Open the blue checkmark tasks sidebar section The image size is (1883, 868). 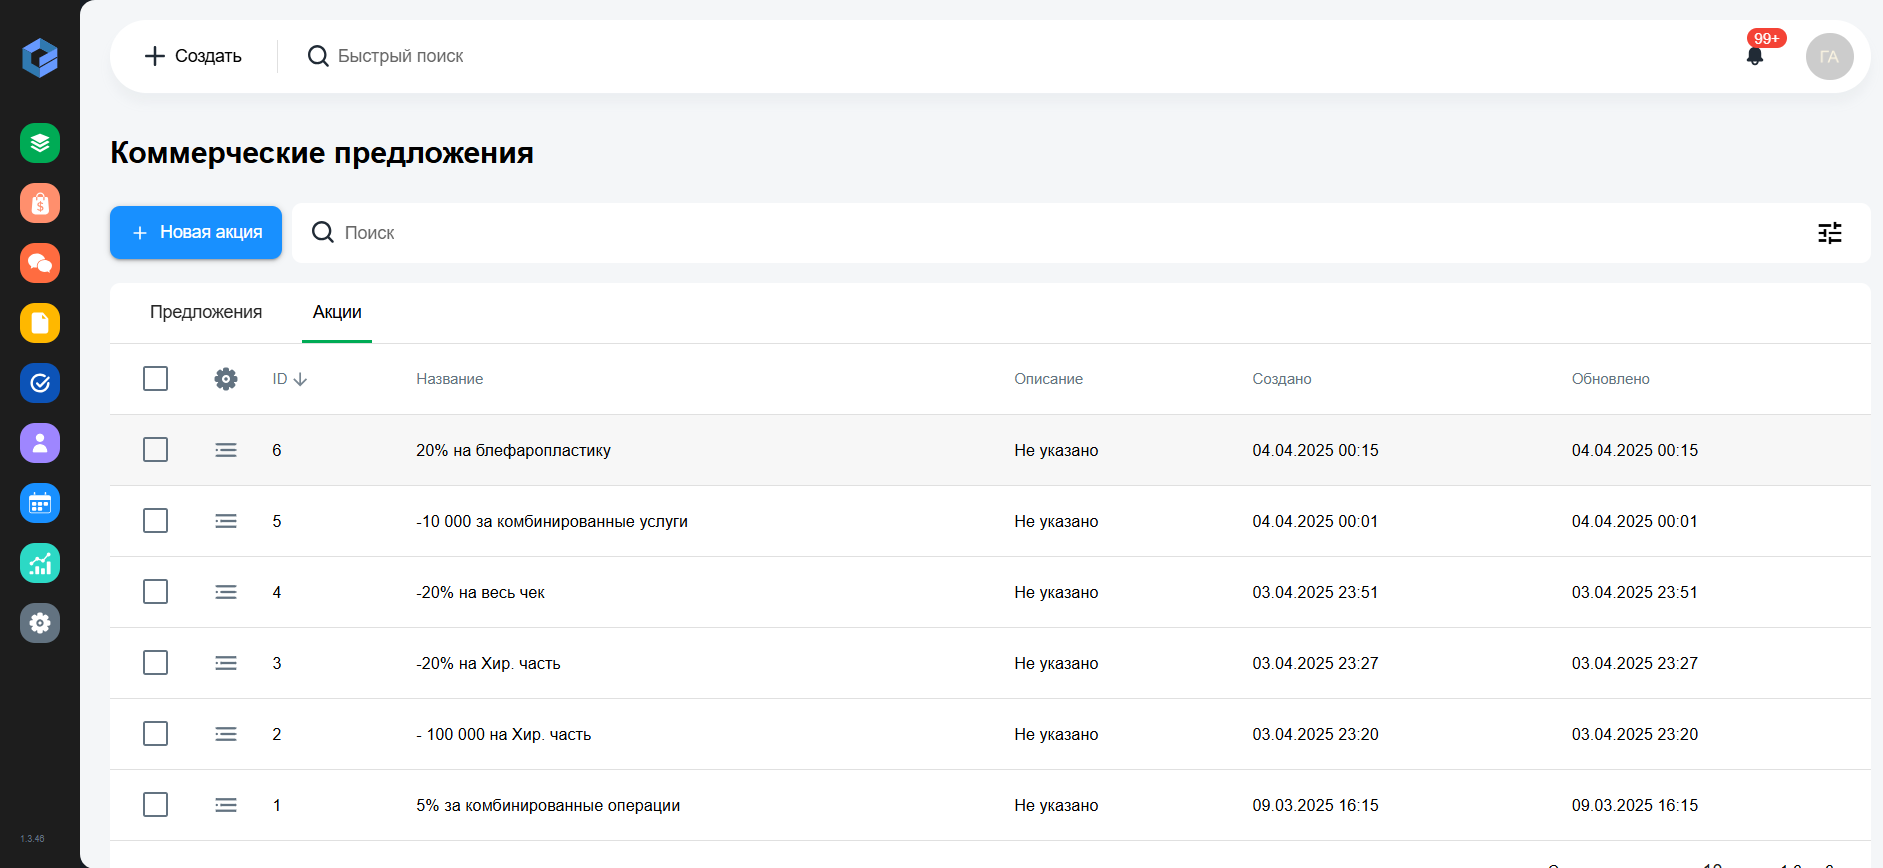[x=40, y=383]
